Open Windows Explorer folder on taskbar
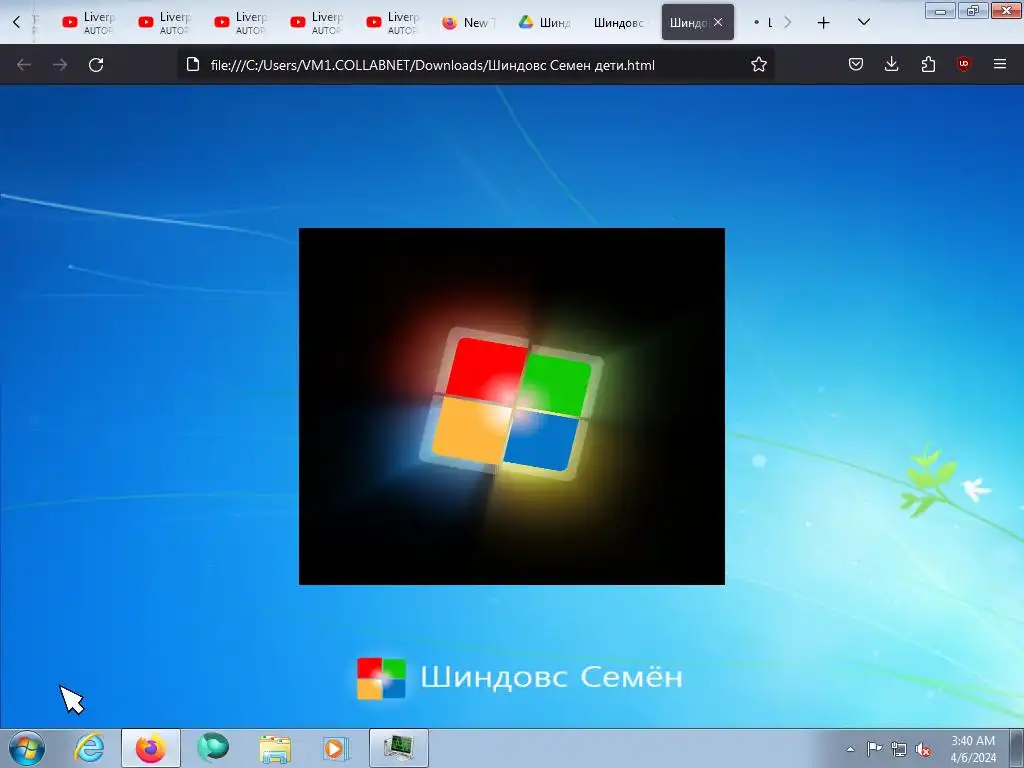The height and width of the screenshot is (768, 1024). pyautogui.click(x=275, y=748)
